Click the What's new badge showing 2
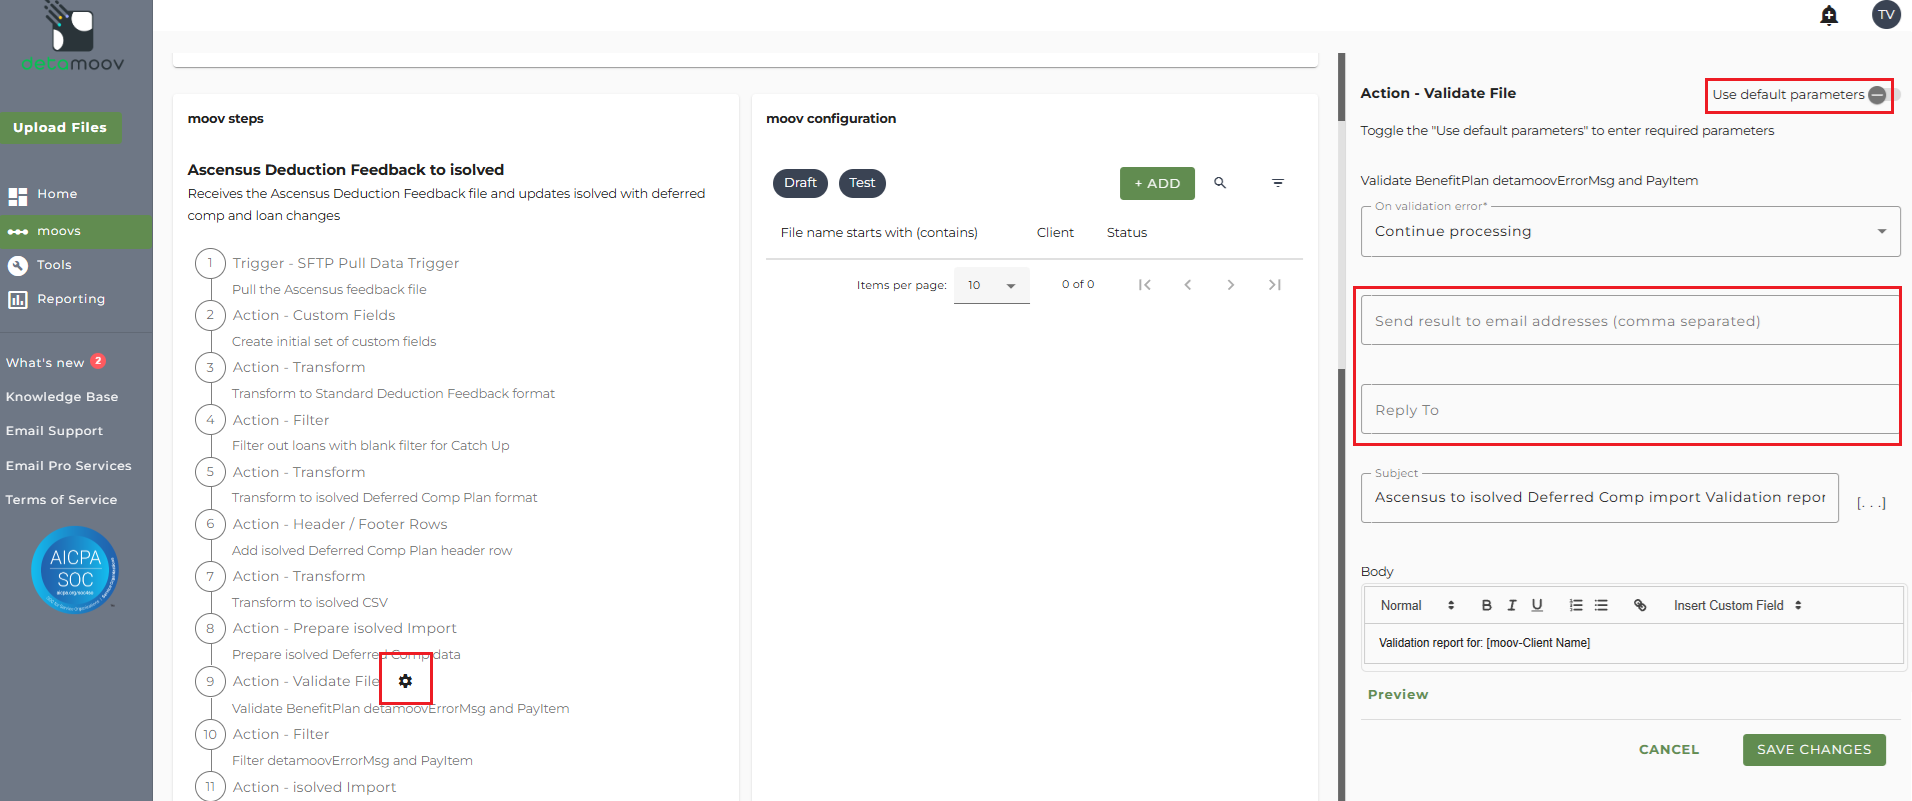The width and height of the screenshot is (1912, 801). point(98,361)
